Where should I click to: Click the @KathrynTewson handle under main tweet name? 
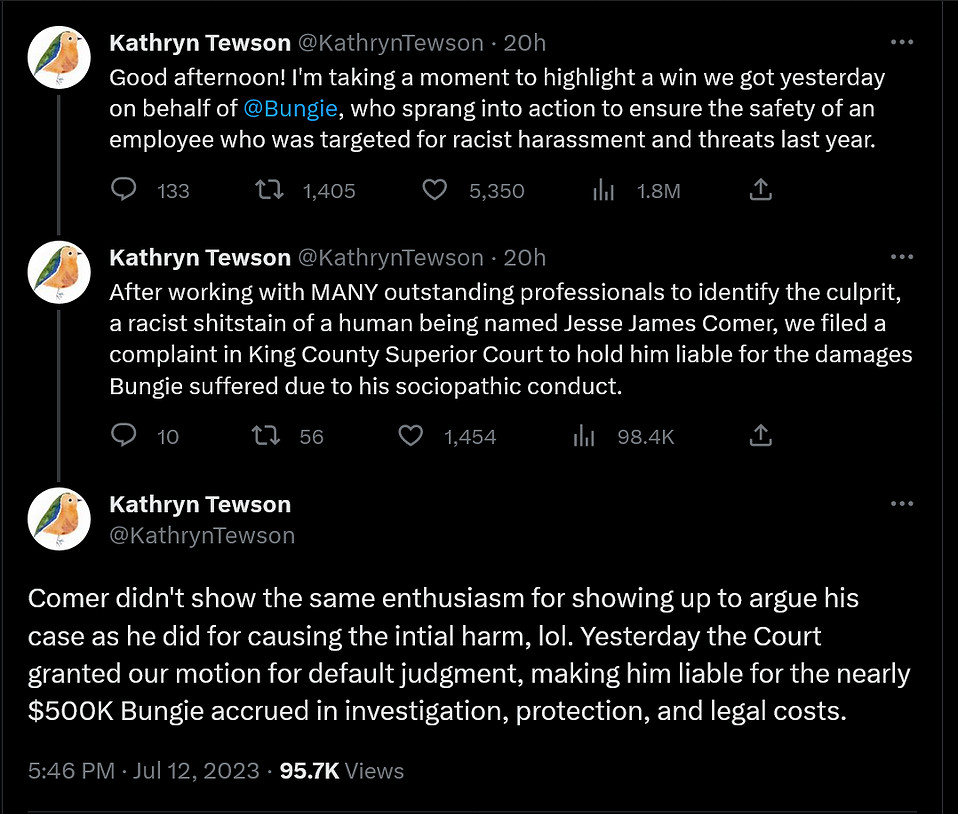coord(202,535)
